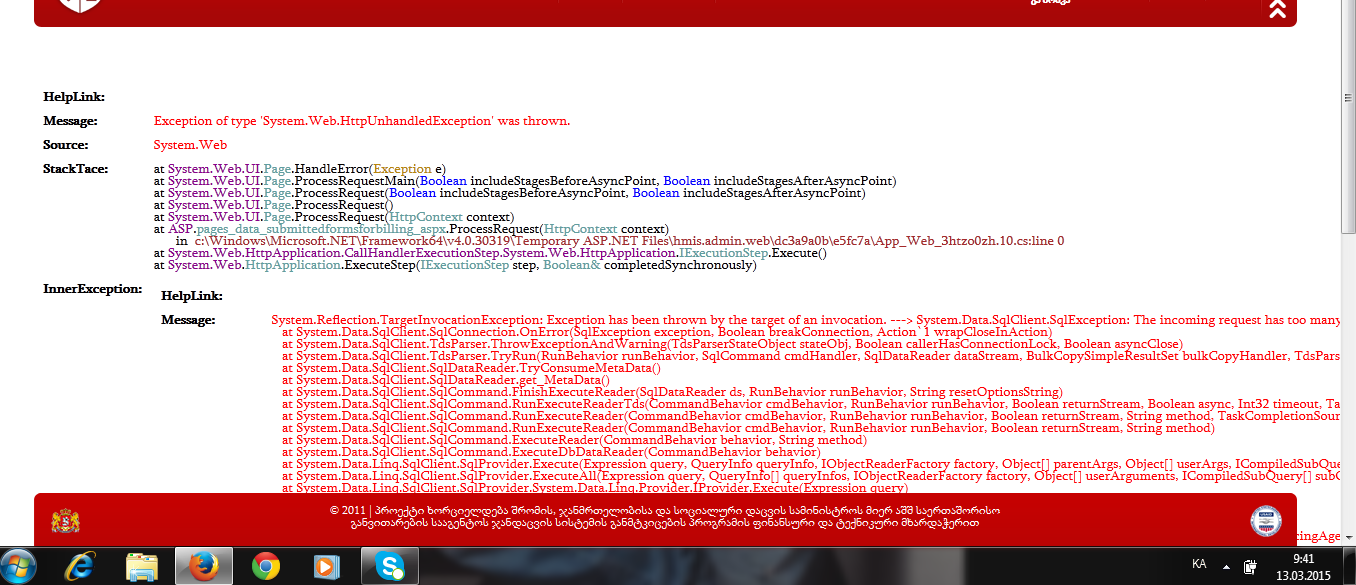
Task: Launch Internet Explorer from the taskbar
Action: [81, 567]
